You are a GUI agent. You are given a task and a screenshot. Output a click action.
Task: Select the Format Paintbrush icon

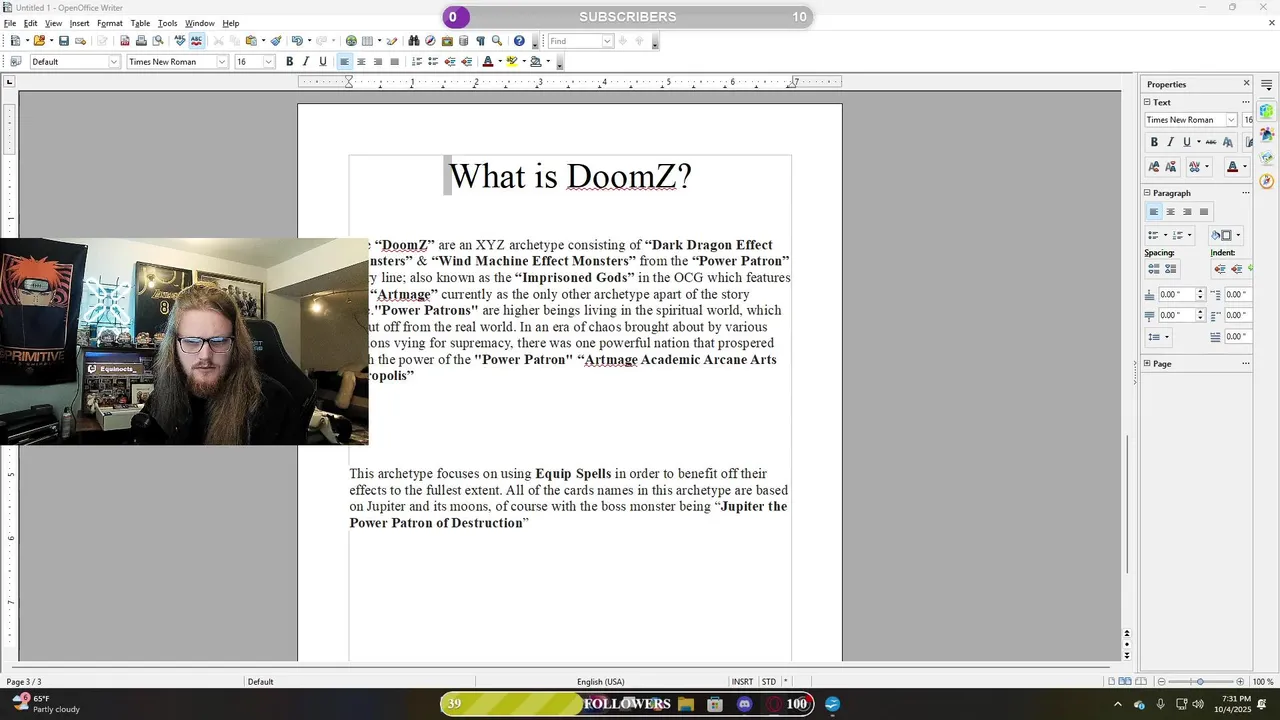pos(276,41)
